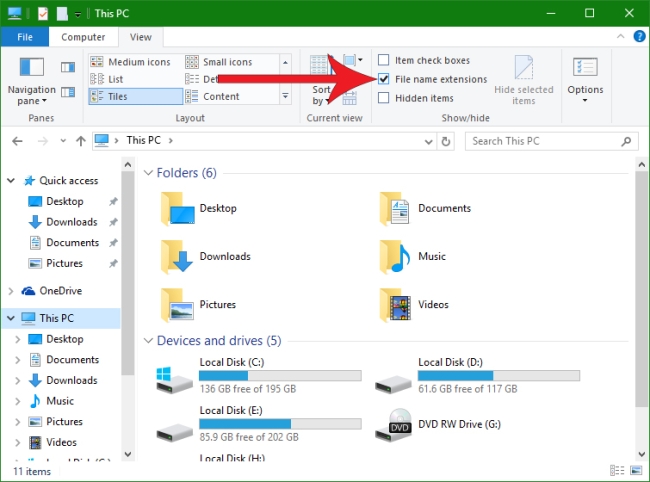The width and height of the screenshot is (650, 482).
Task: Go up one level with the Up arrow
Action: pyautogui.click(x=81, y=141)
